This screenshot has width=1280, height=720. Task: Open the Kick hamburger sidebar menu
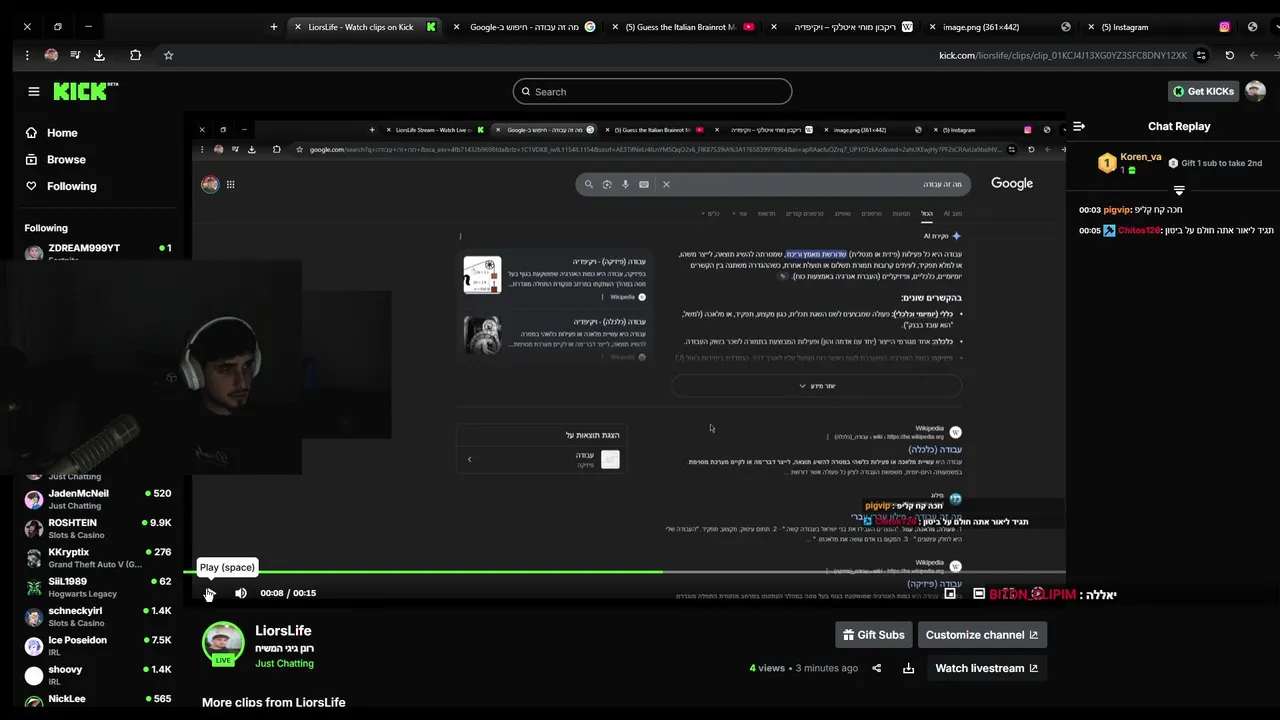[34, 91]
